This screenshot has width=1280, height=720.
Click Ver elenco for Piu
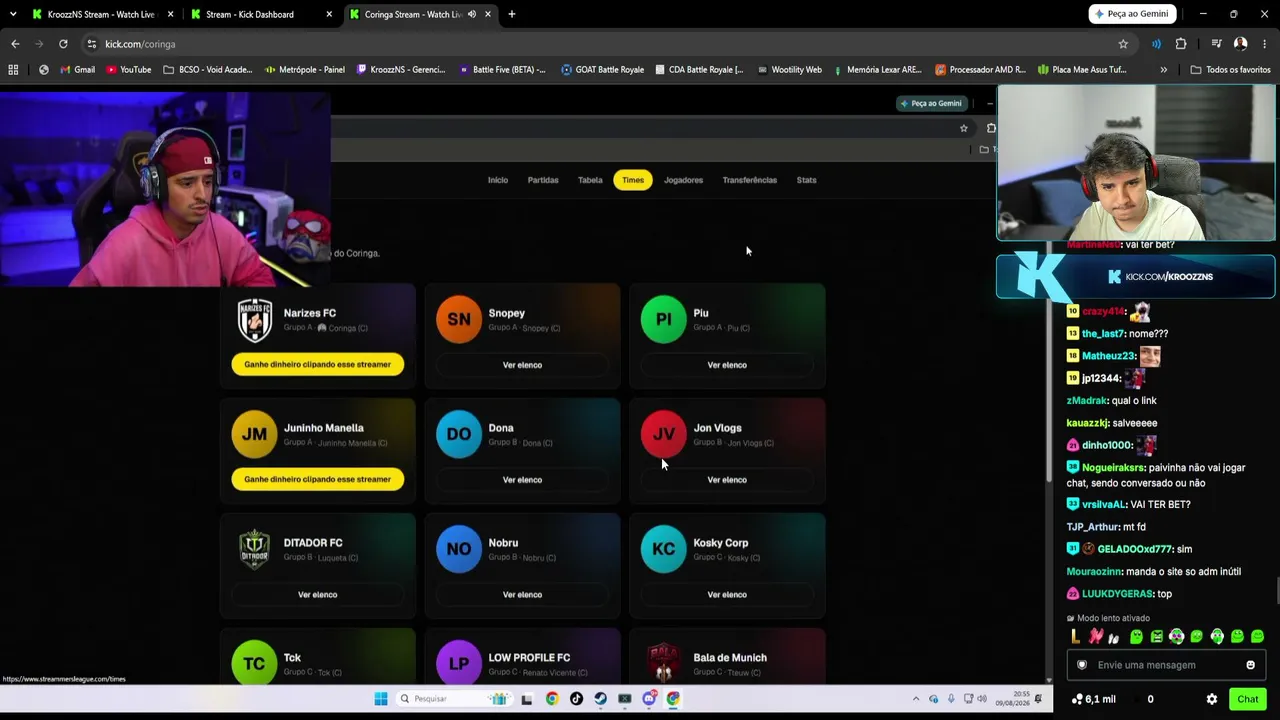[x=727, y=365]
